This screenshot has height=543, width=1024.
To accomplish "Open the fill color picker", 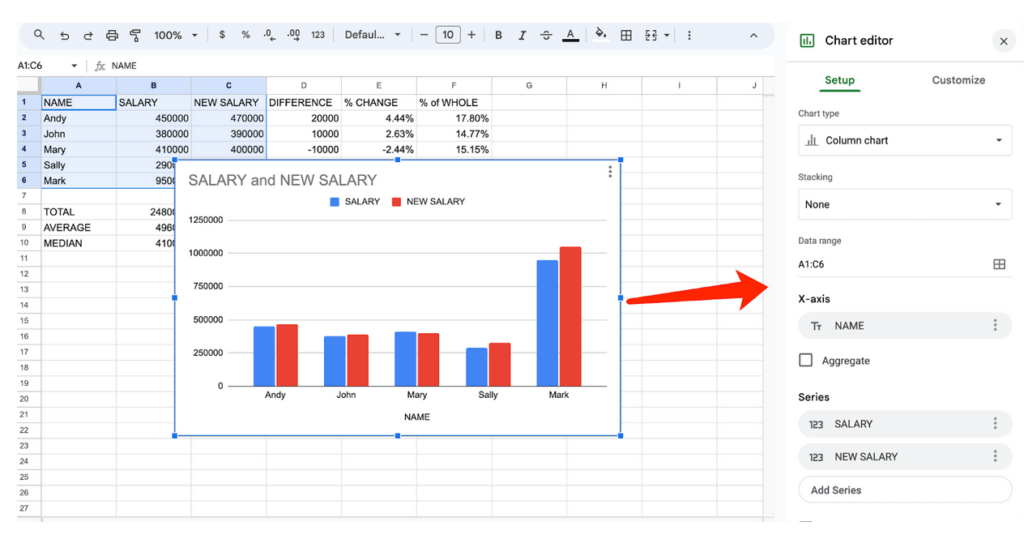I will [600, 35].
